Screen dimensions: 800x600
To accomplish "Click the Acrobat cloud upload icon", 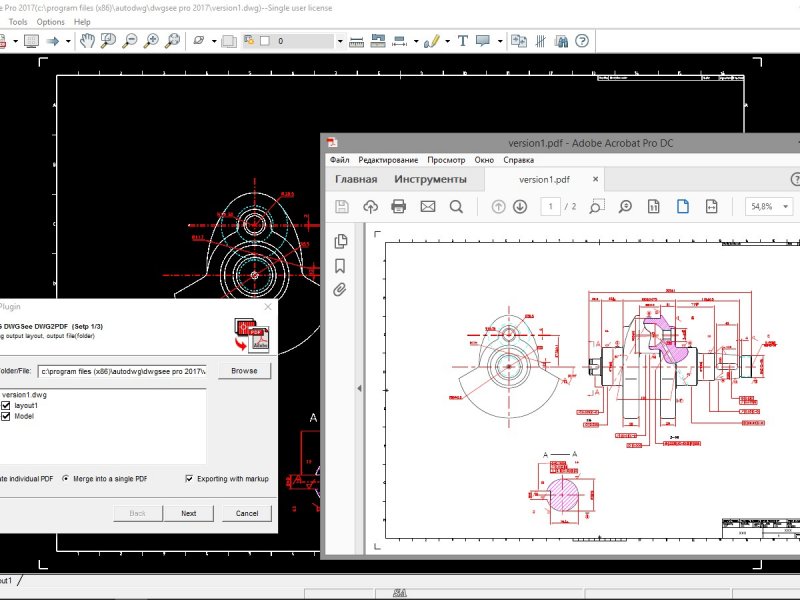I will (x=370, y=207).
